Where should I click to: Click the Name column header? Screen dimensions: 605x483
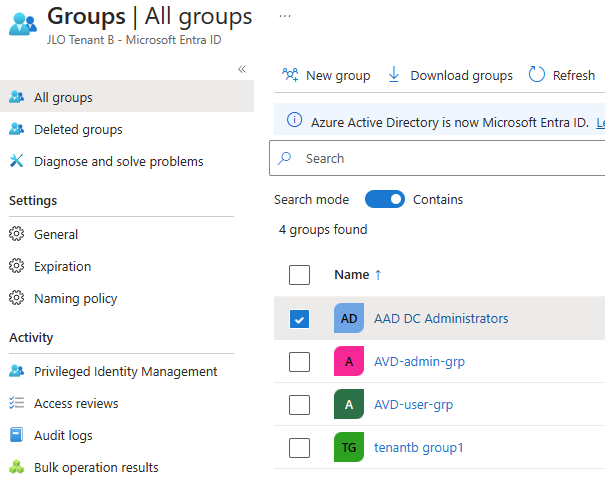coord(352,275)
